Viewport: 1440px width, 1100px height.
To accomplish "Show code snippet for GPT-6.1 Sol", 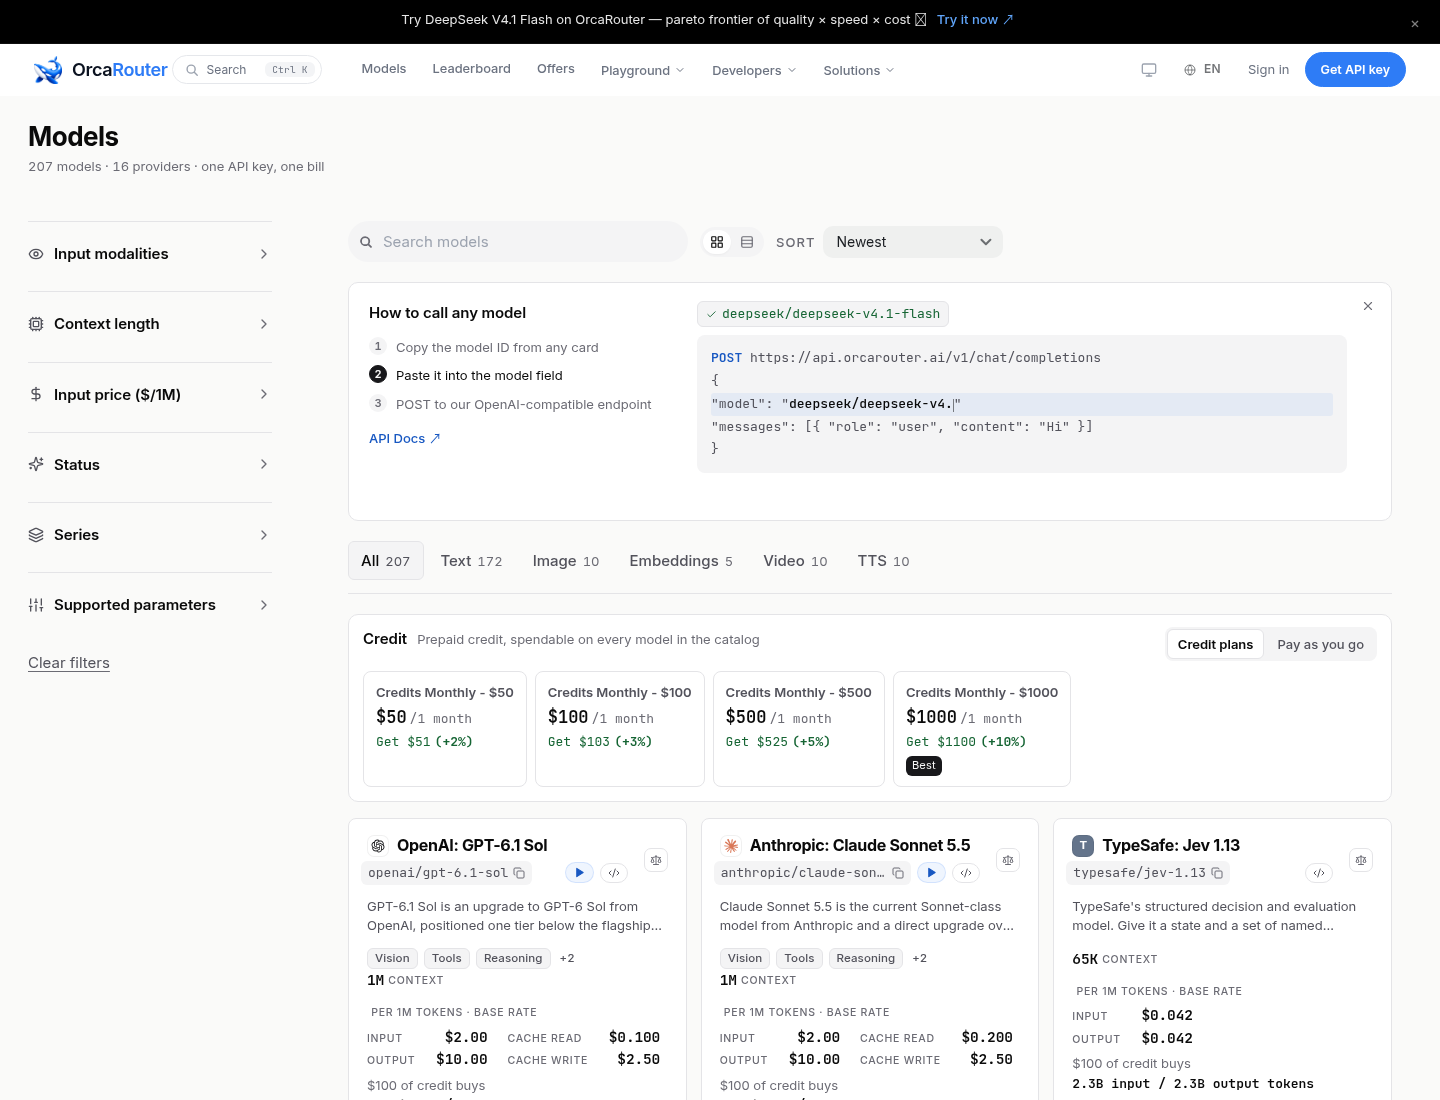I will click(x=614, y=873).
